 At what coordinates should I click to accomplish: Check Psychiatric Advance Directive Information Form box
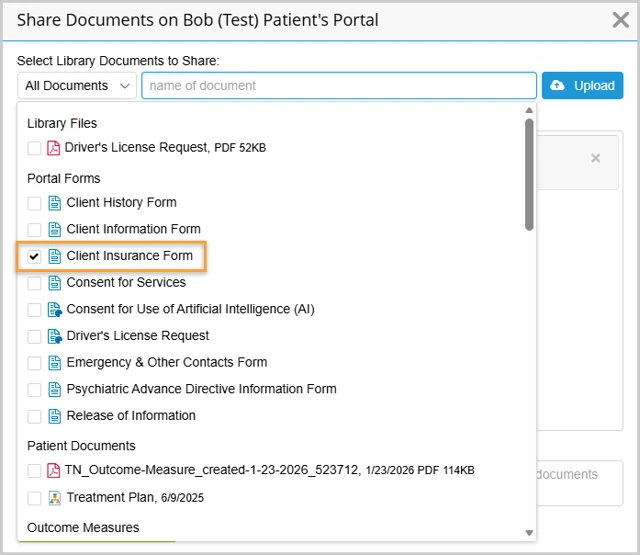click(34, 390)
